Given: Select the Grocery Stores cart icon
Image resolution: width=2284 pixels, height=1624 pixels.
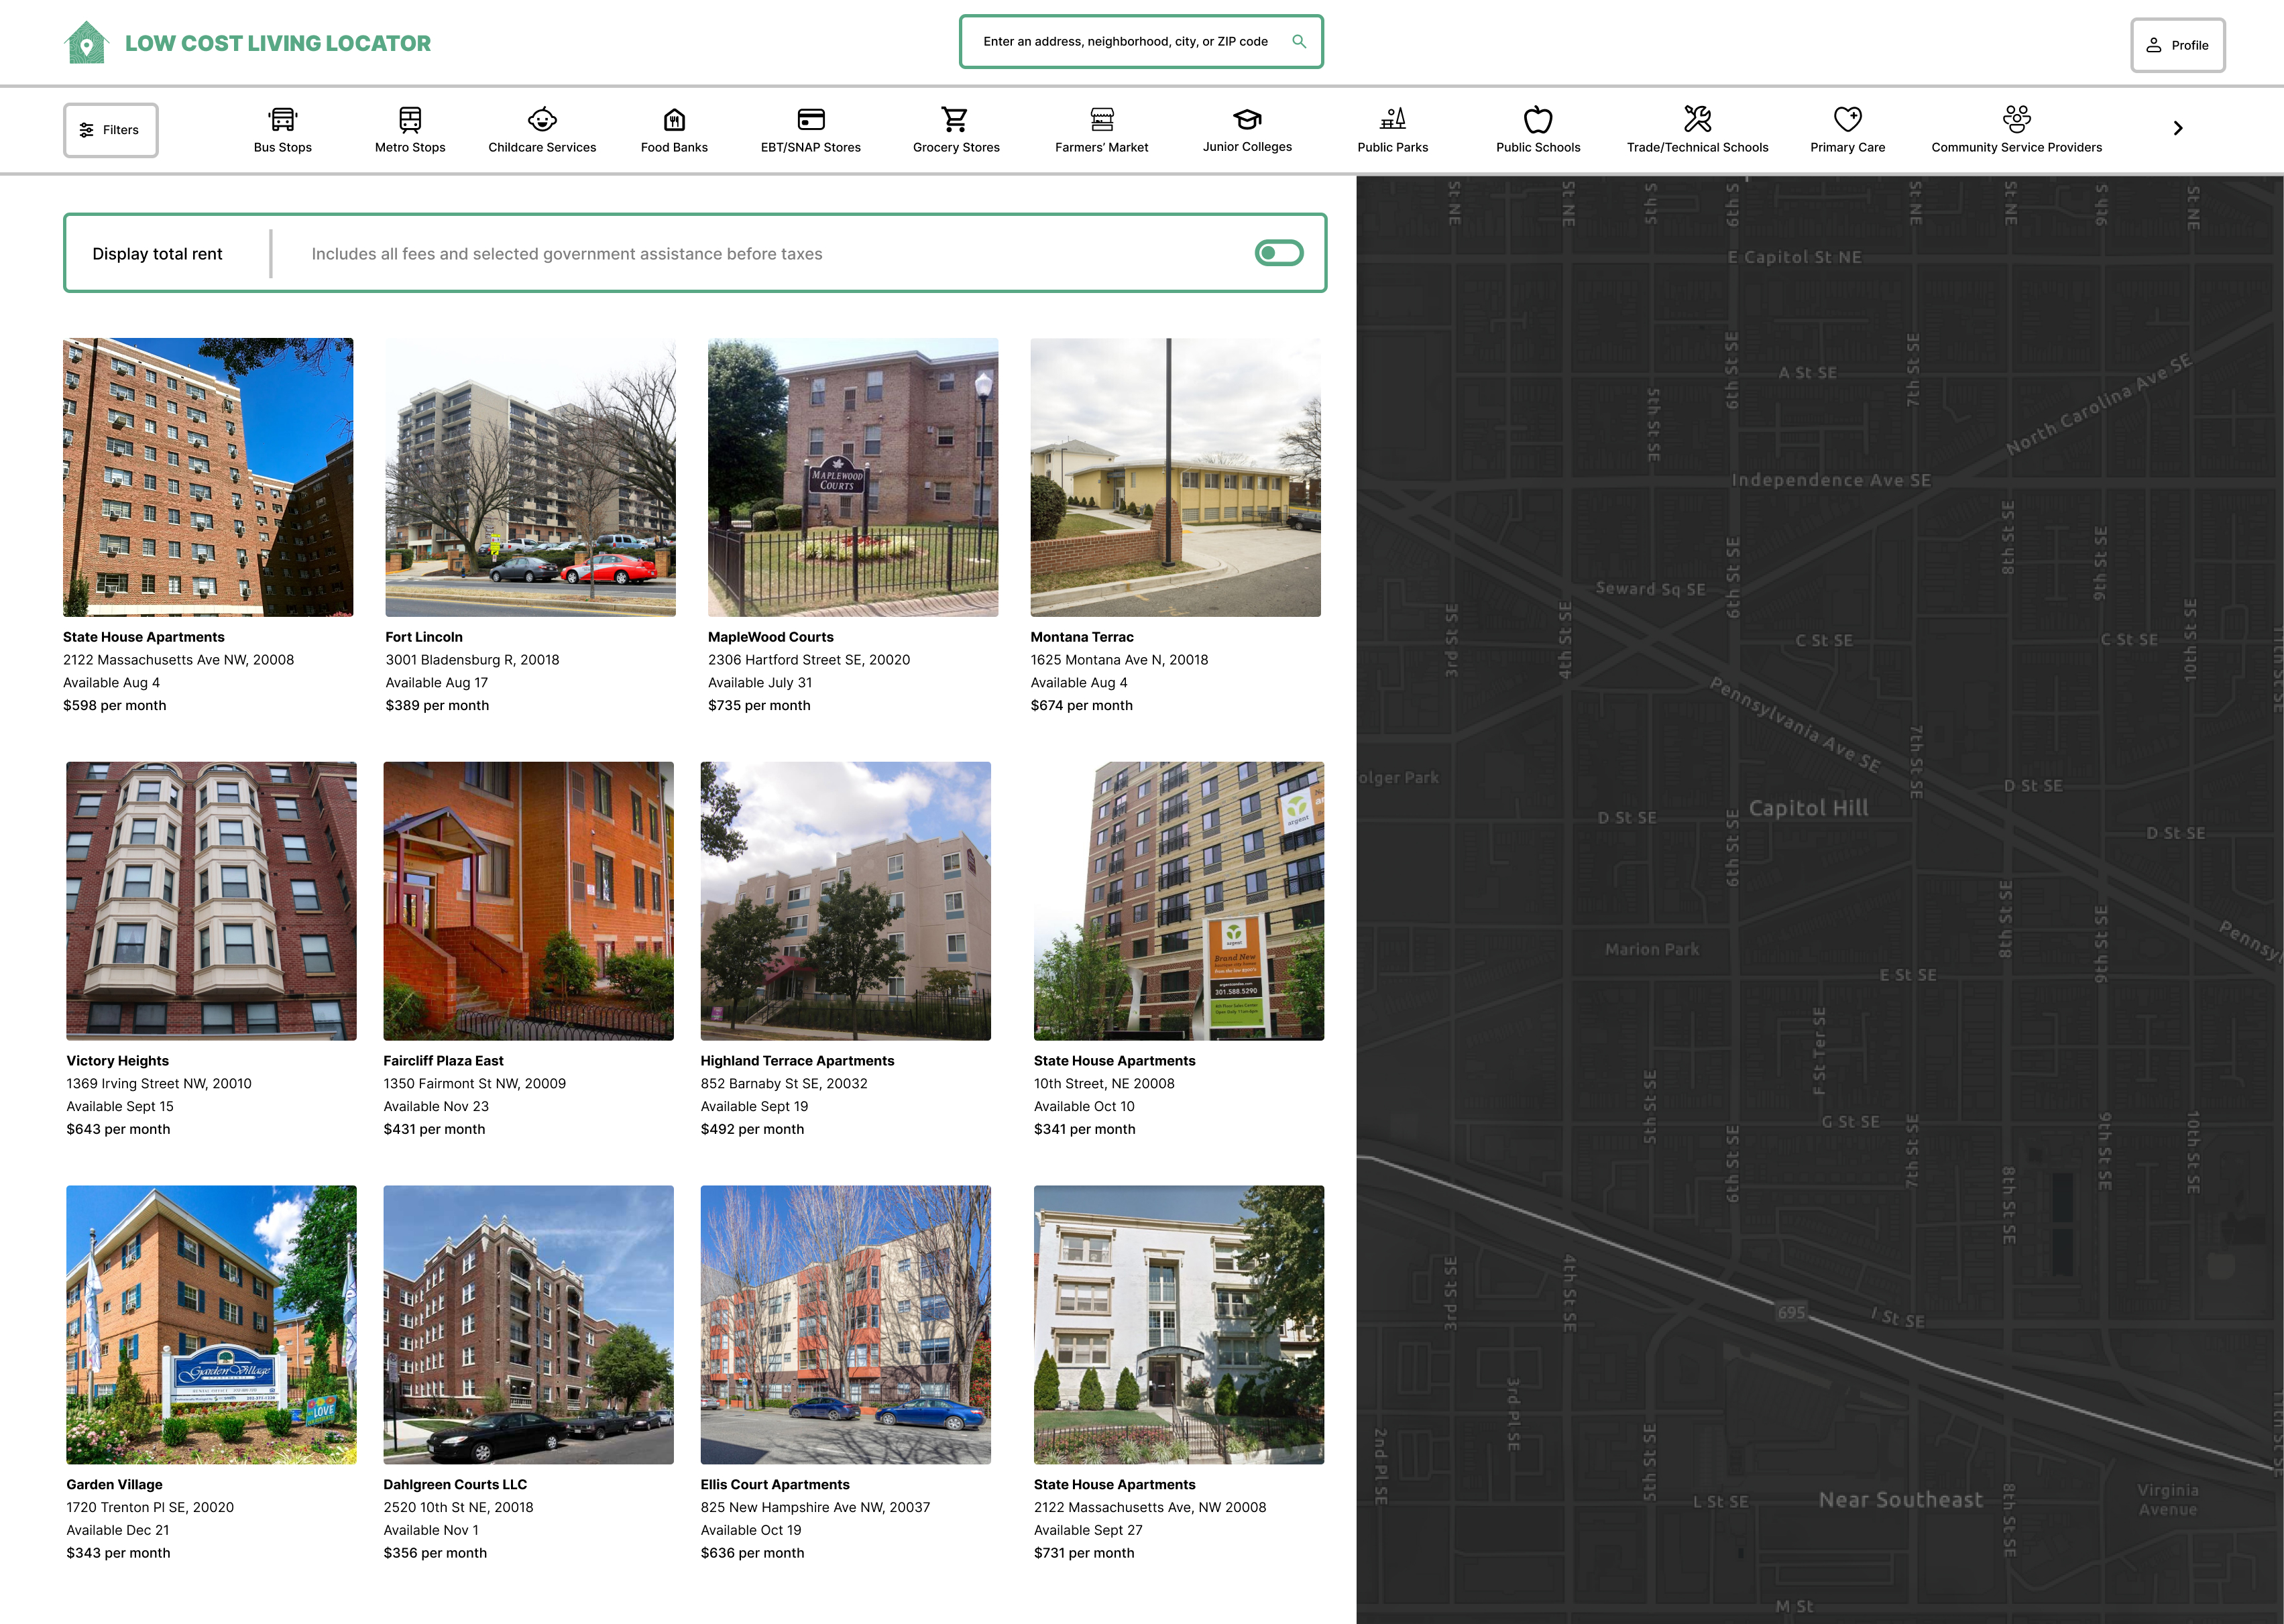Looking at the screenshot, I should 955,120.
